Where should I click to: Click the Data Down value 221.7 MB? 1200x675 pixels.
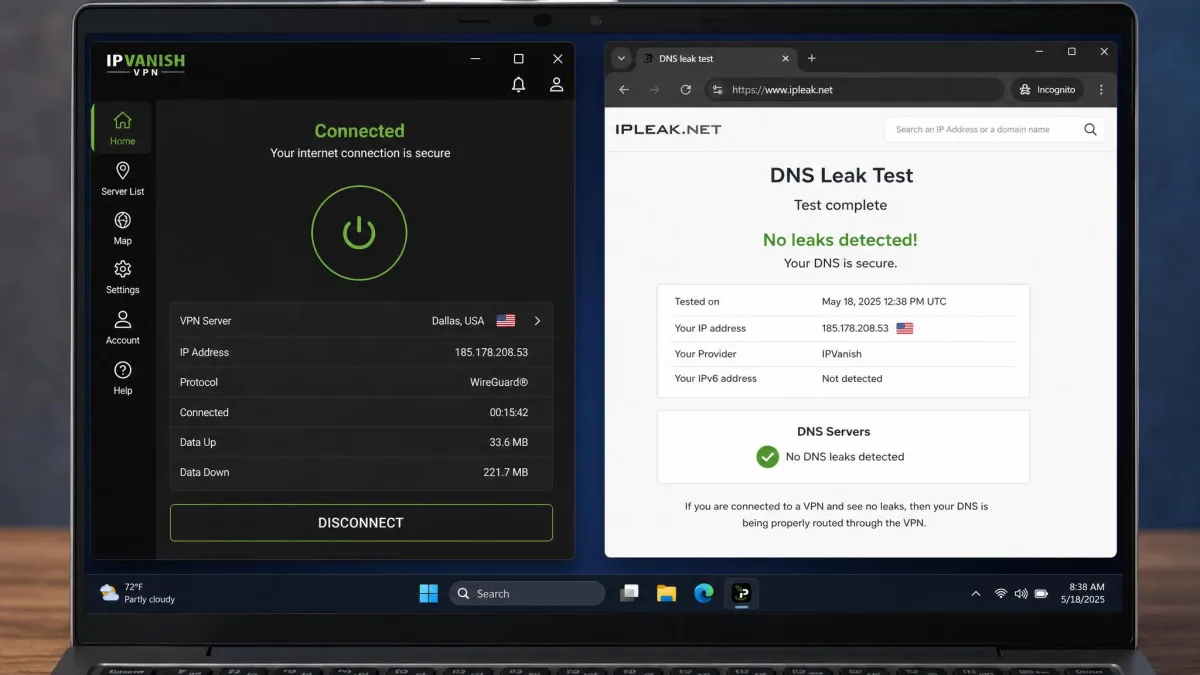pyautogui.click(x=505, y=472)
